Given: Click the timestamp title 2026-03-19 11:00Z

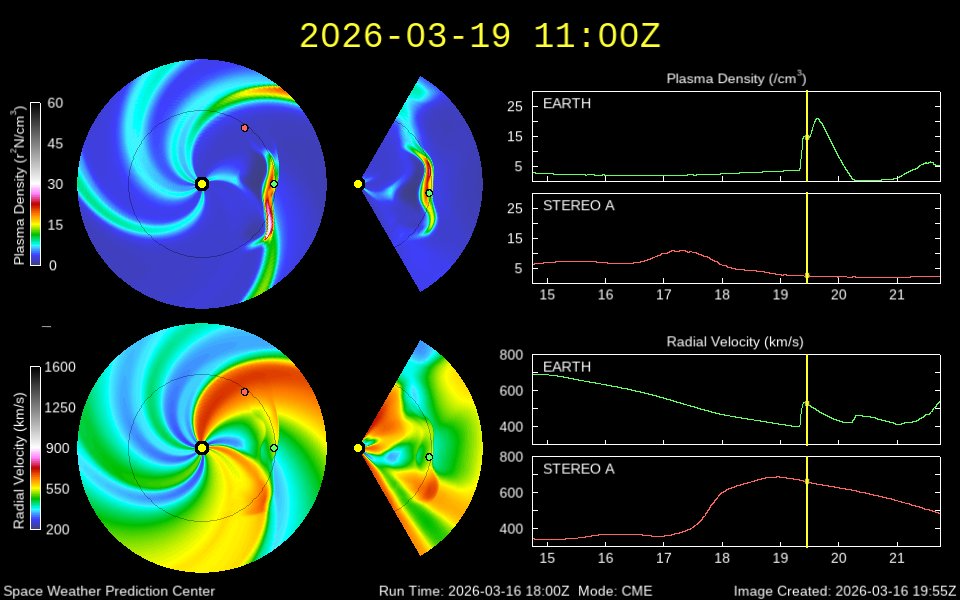Looking at the screenshot, I should (x=478, y=32).
